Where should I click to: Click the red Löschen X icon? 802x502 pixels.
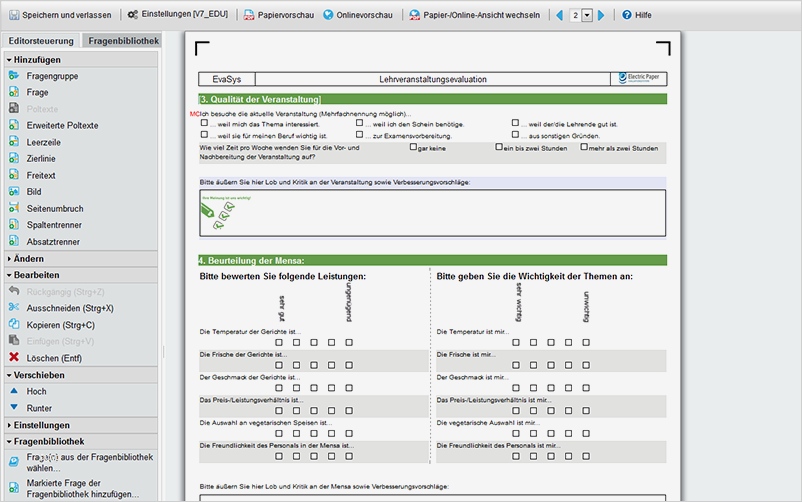point(14,357)
